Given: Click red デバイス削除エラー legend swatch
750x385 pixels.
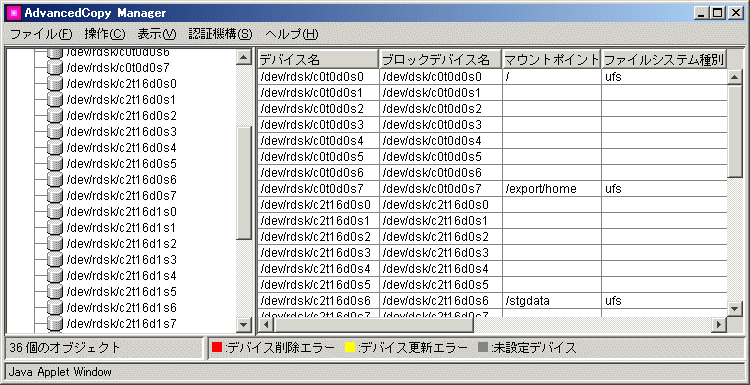Looking at the screenshot, I should pyautogui.click(x=218, y=348).
